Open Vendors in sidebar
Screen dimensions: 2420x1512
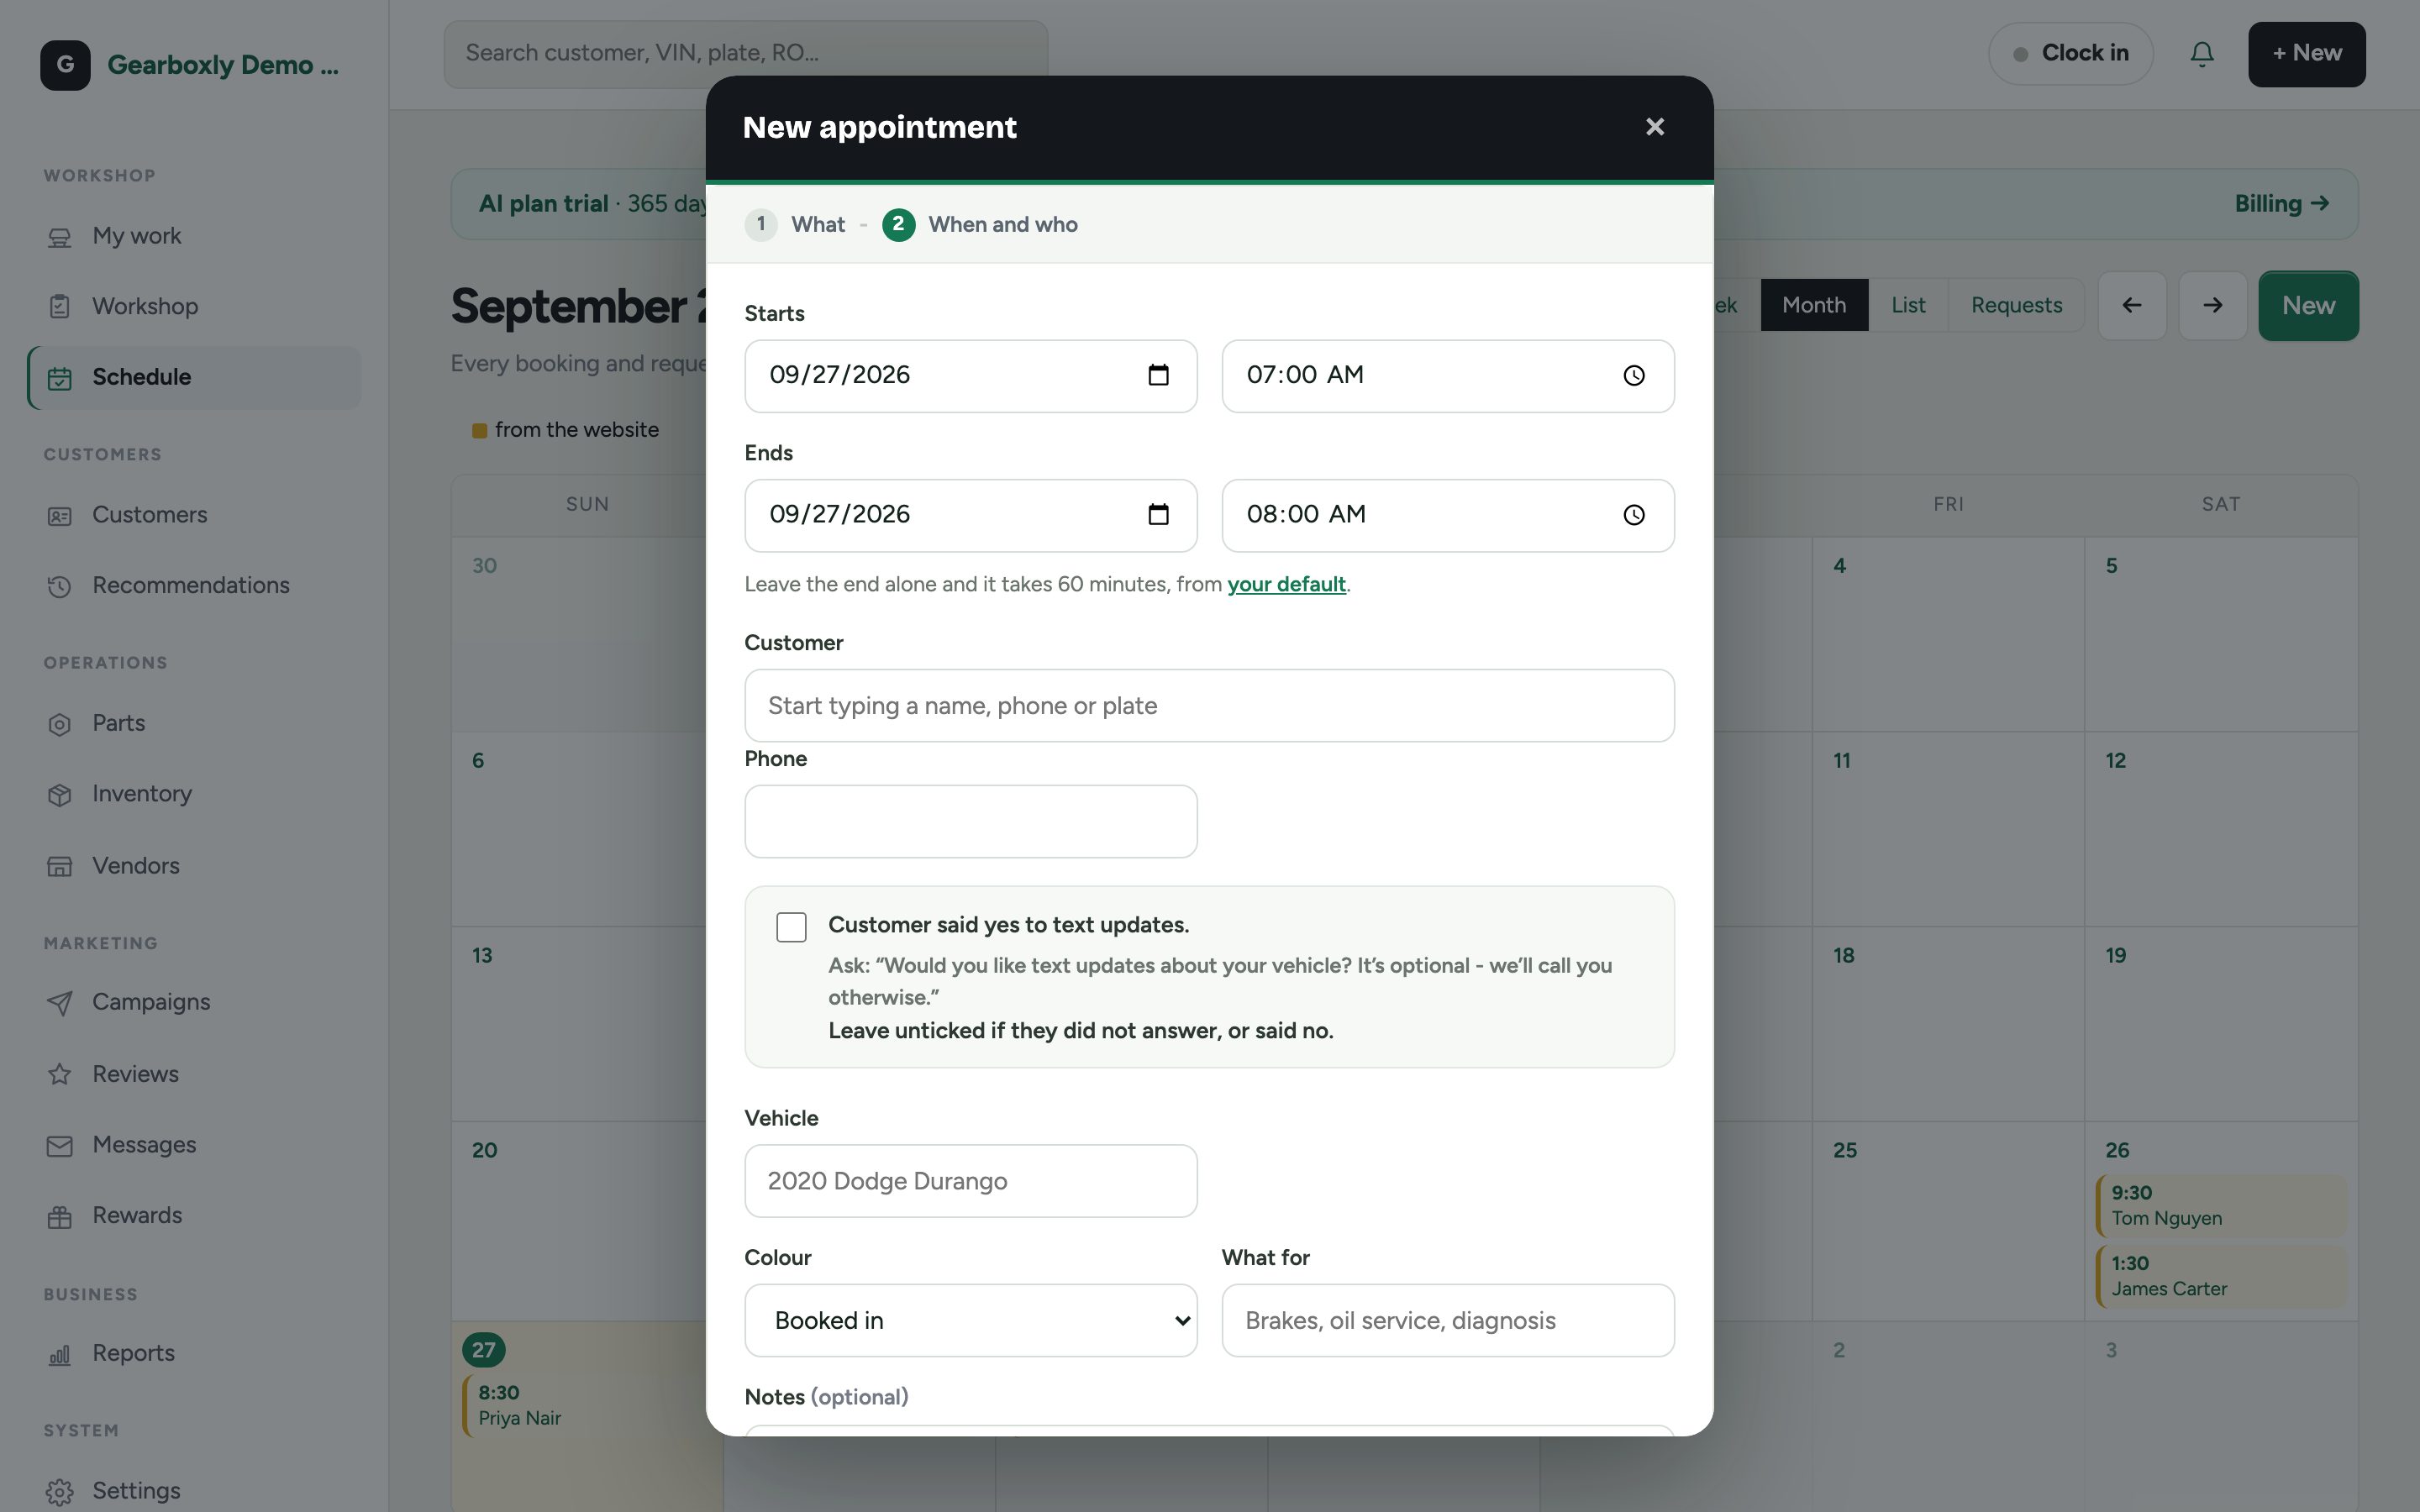(194, 865)
